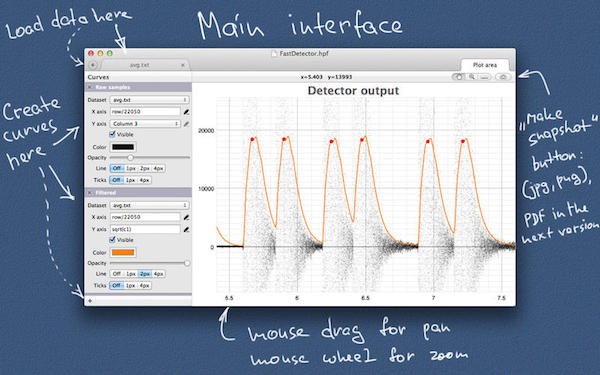Add a new curve with bottom plus button
The width and height of the screenshot is (600, 375).
pos(90,301)
